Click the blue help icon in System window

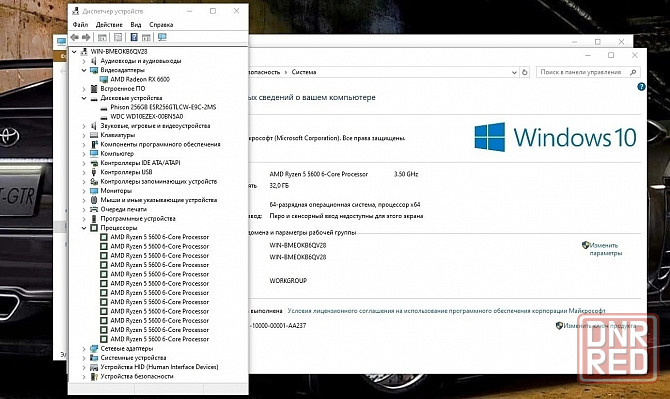click(641, 87)
